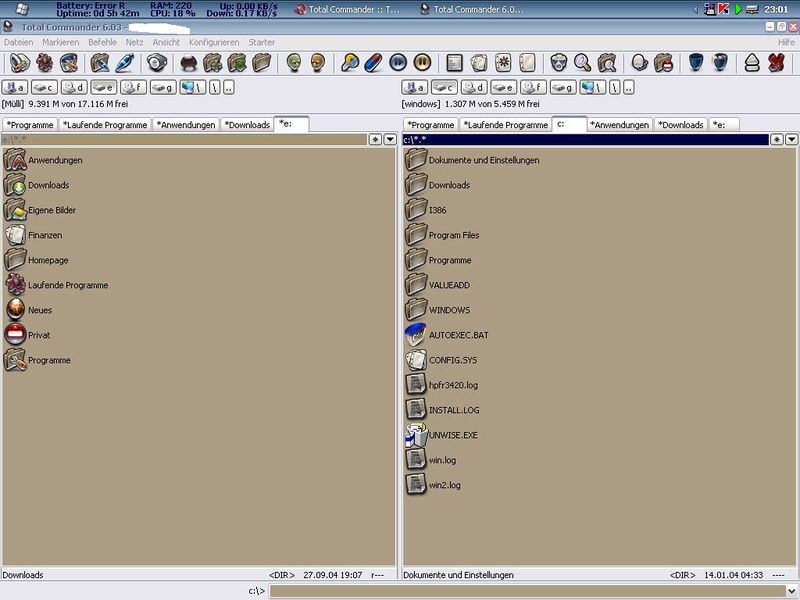The width and height of the screenshot is (800, 600).
Task: Open the Hilfe menu
Action: click(x=786, y=42)
